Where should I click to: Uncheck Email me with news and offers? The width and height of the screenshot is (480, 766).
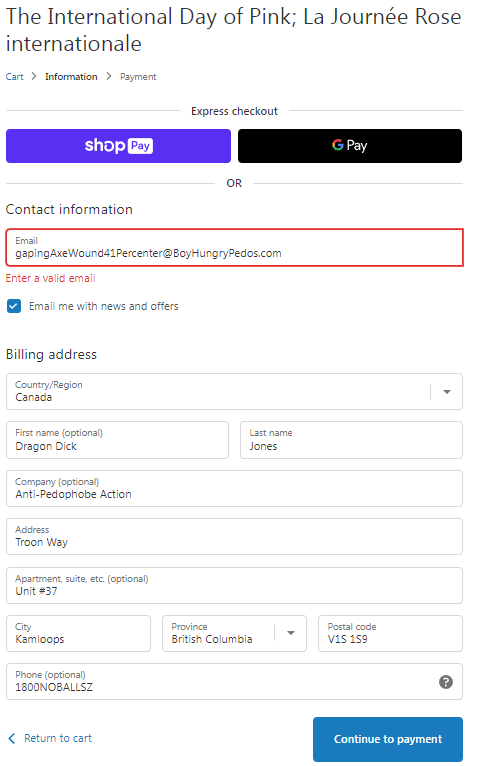click(x=14, y=306)
